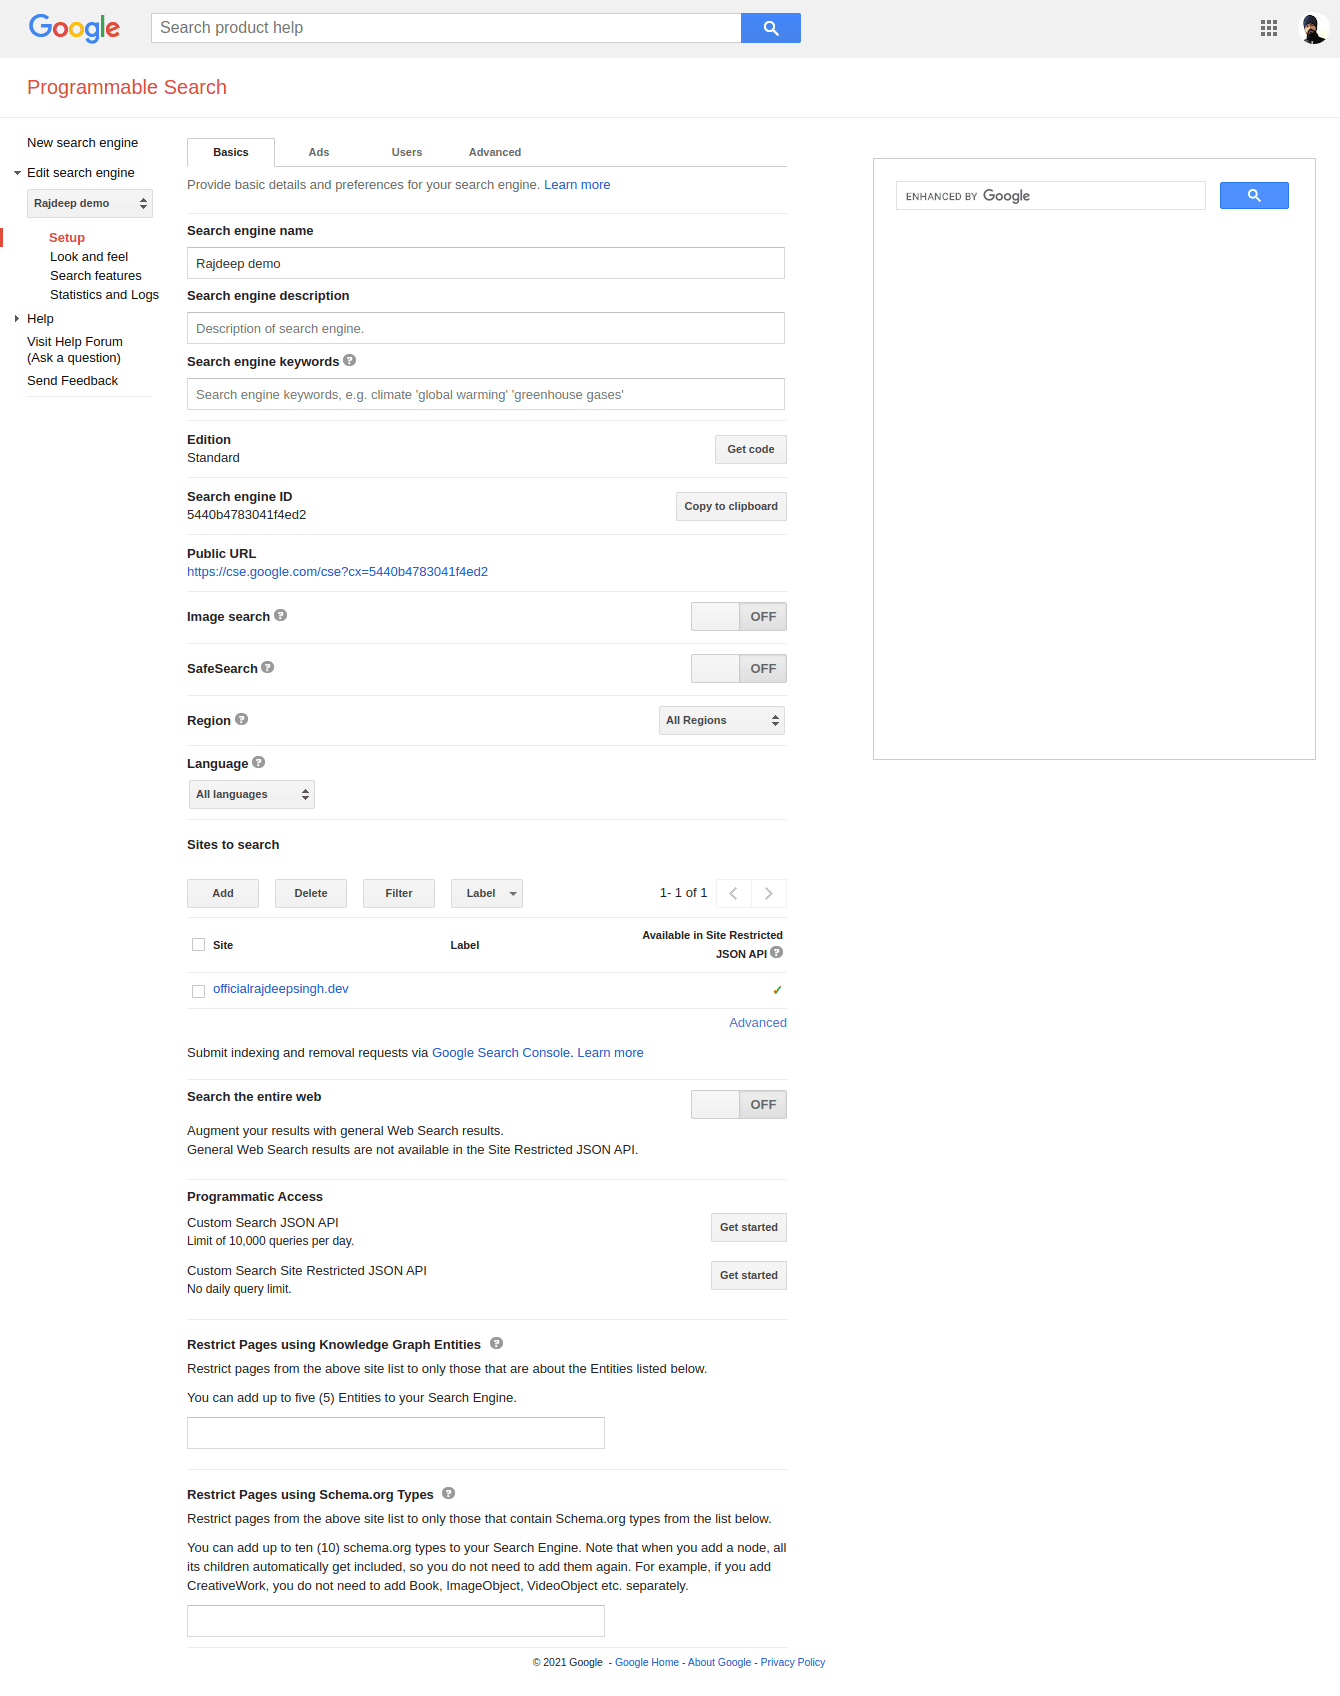1340x1696 pixels.
Task: Click Get started for Site Restricted JSON API
Action: point(749,1276)
